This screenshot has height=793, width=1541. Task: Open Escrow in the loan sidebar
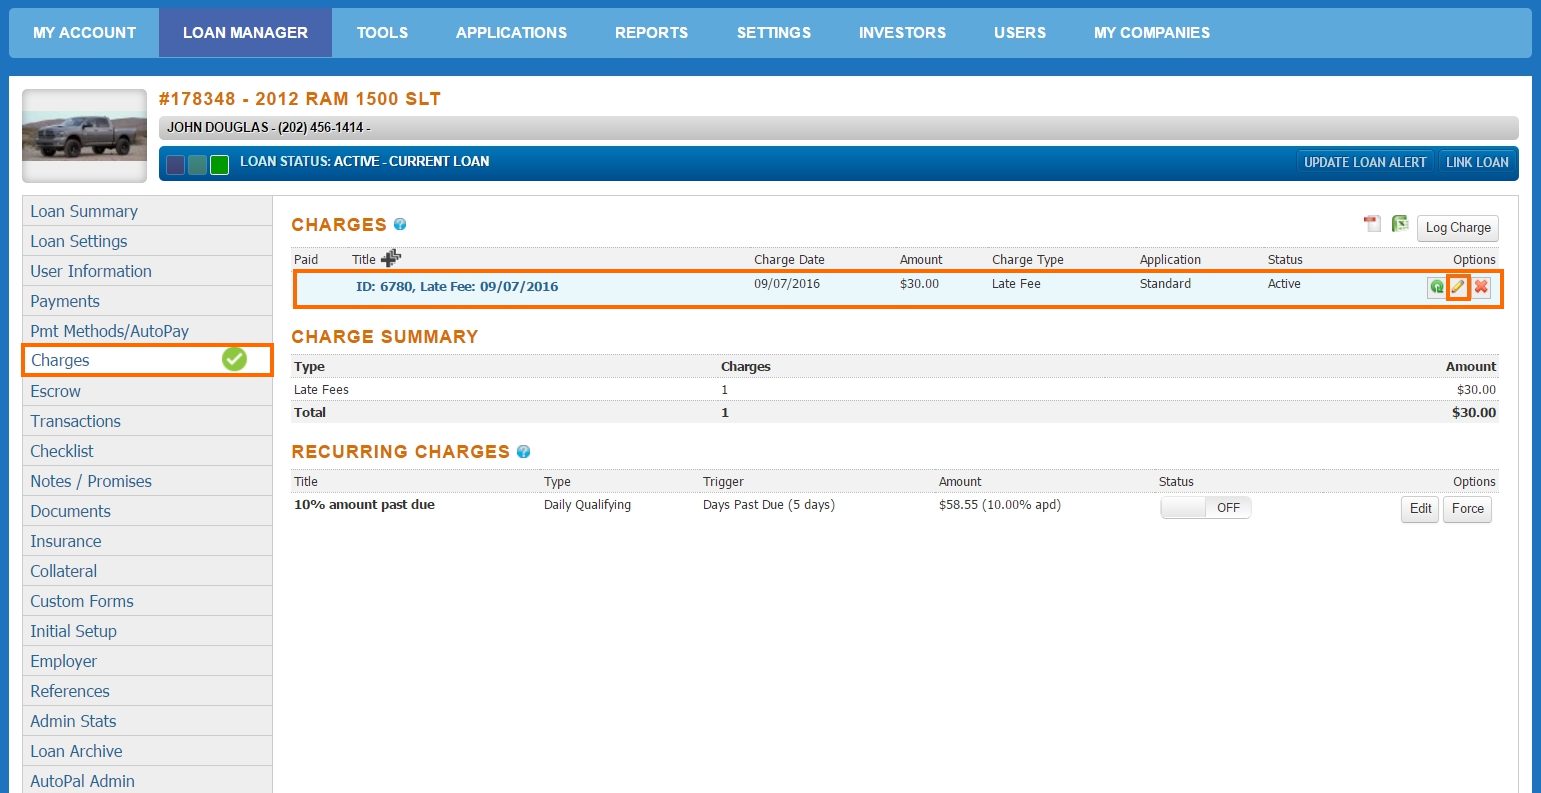(x=56, y=391)
